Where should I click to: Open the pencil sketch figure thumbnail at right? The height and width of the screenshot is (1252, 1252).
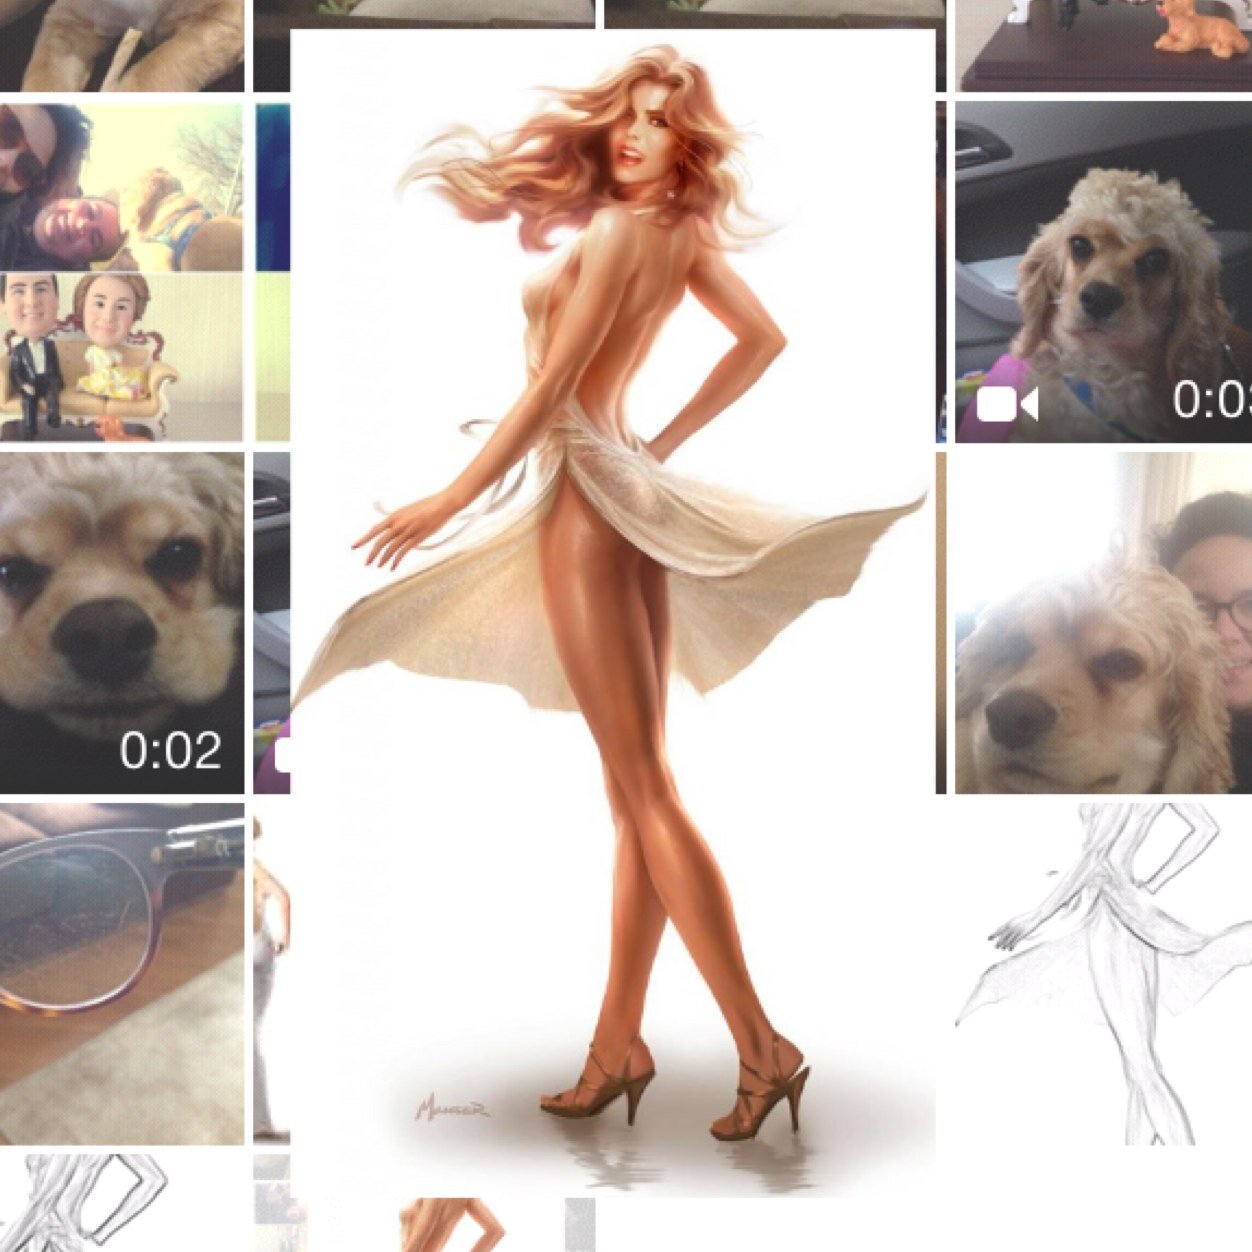click(1103, 974)
